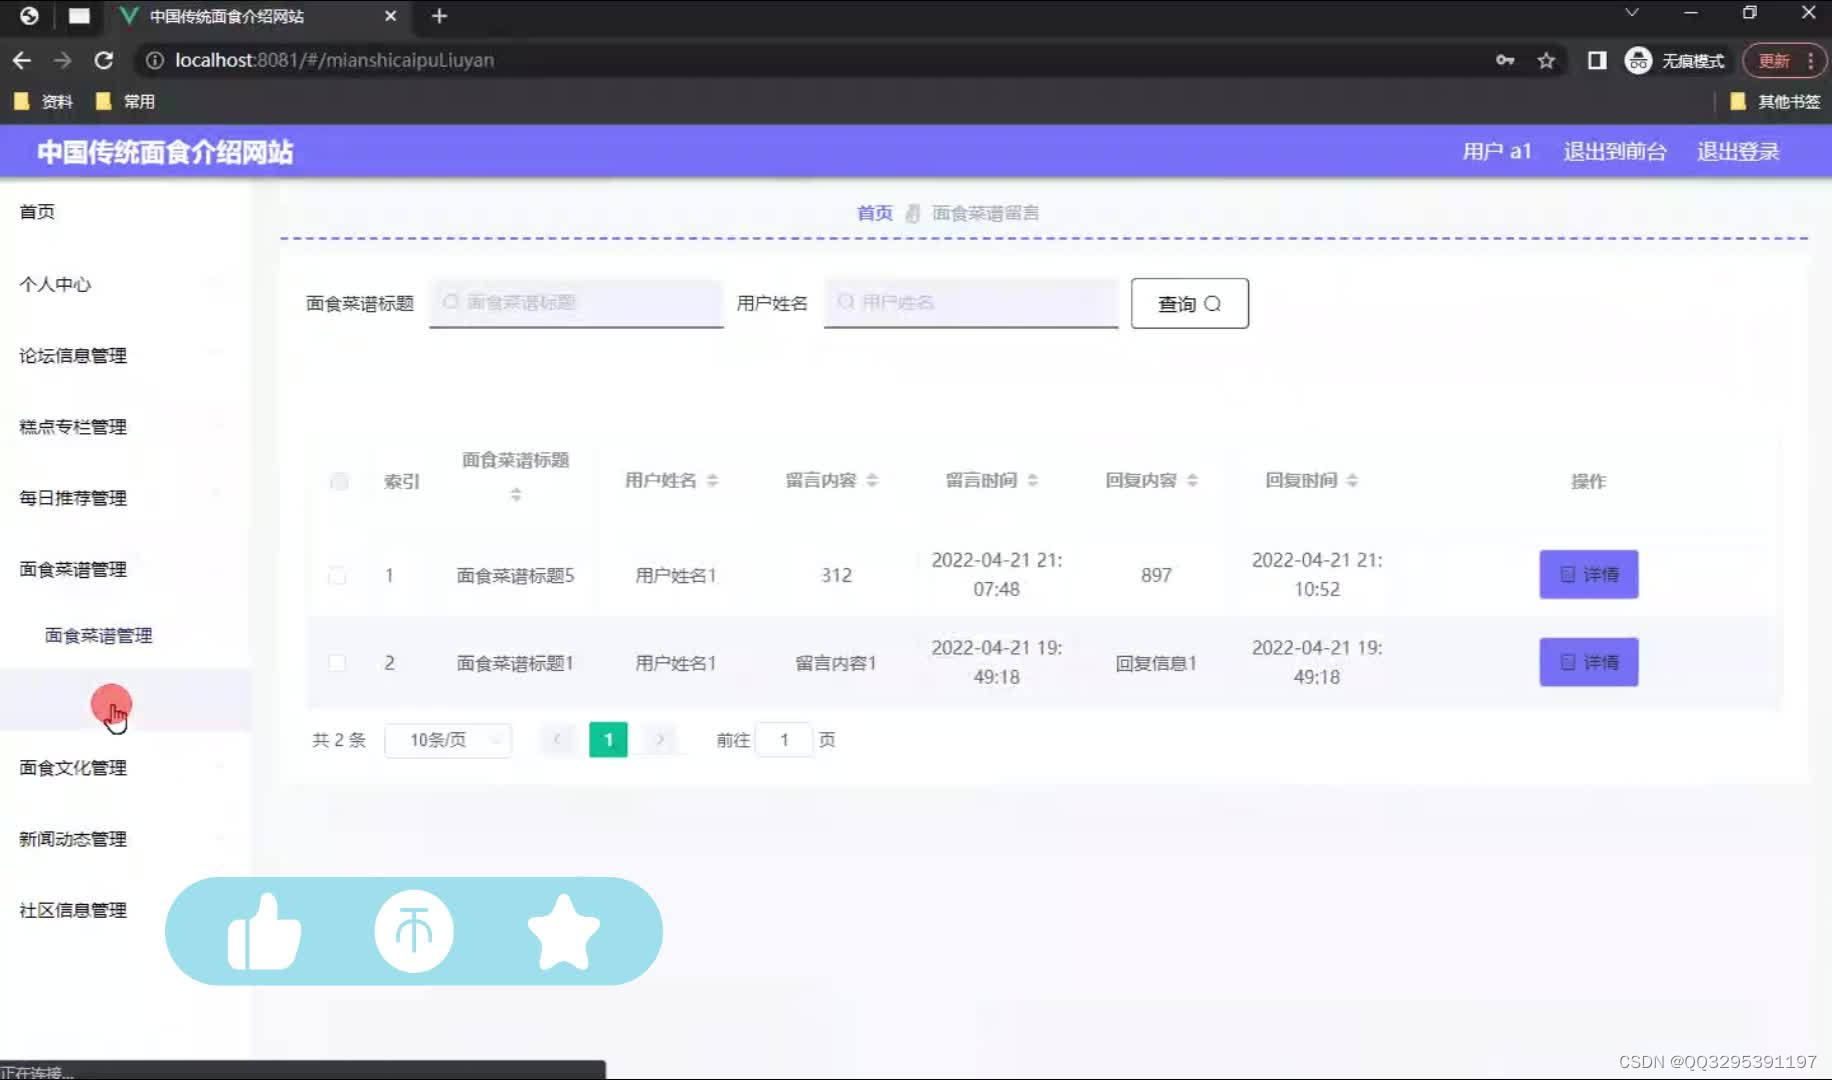This screenshot has height=1080, width=1832.
Task: Check the row 1 checkbox
Action: pos(337,575)
